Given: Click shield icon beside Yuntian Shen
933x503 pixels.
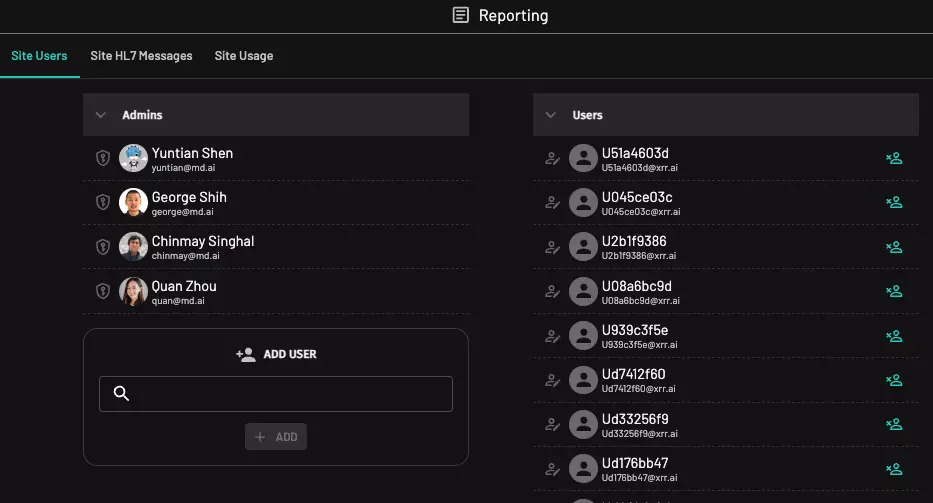Looking at the screenshot, I should coord(102,158).
